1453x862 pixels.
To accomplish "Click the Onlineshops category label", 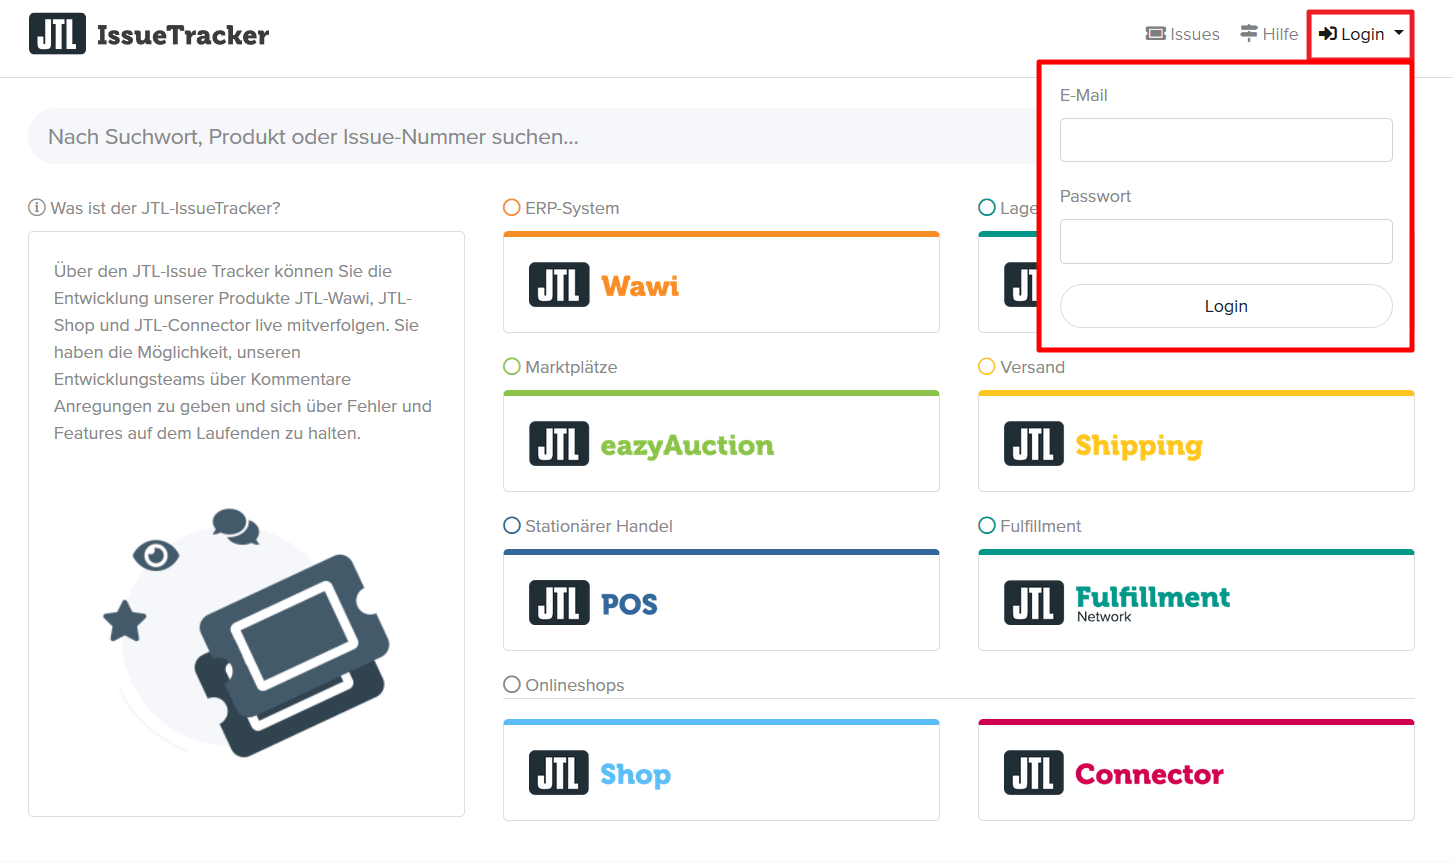I will coord(574,685).
